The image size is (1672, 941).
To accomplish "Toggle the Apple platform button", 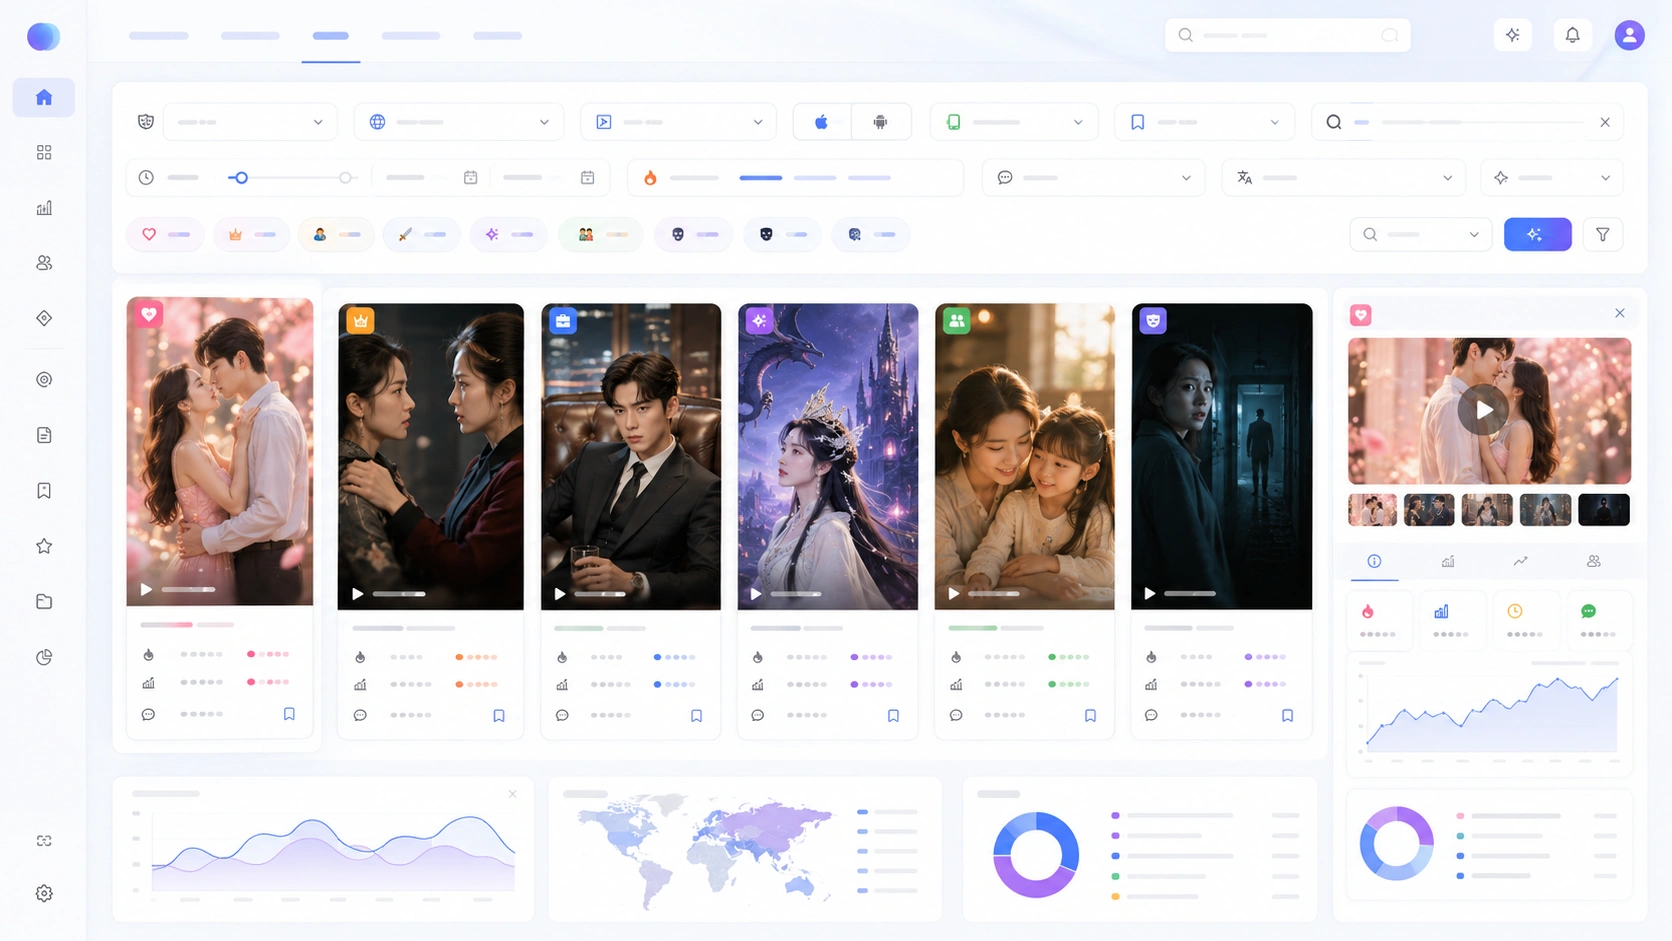I will tap(821, 122).
